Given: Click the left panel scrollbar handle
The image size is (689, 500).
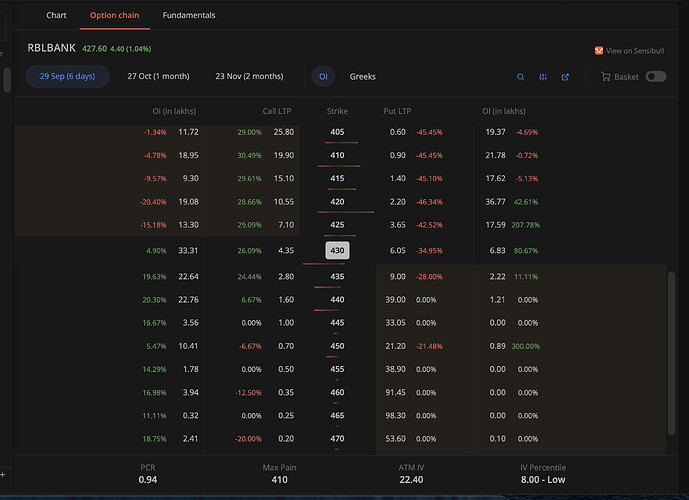Looking at the screenshot, I should click(x=7, y=80).
